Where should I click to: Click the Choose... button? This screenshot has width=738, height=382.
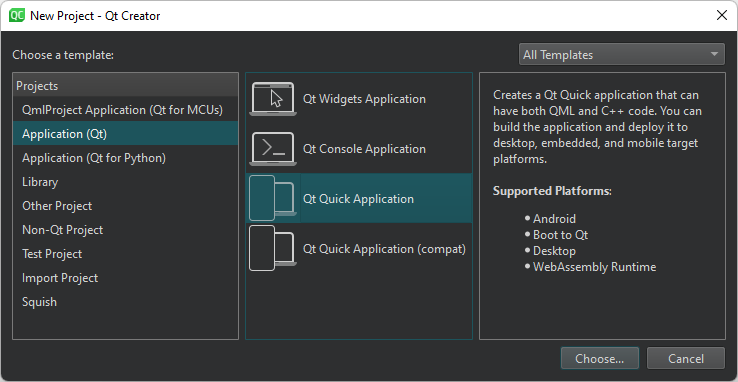tap(600, 358)
